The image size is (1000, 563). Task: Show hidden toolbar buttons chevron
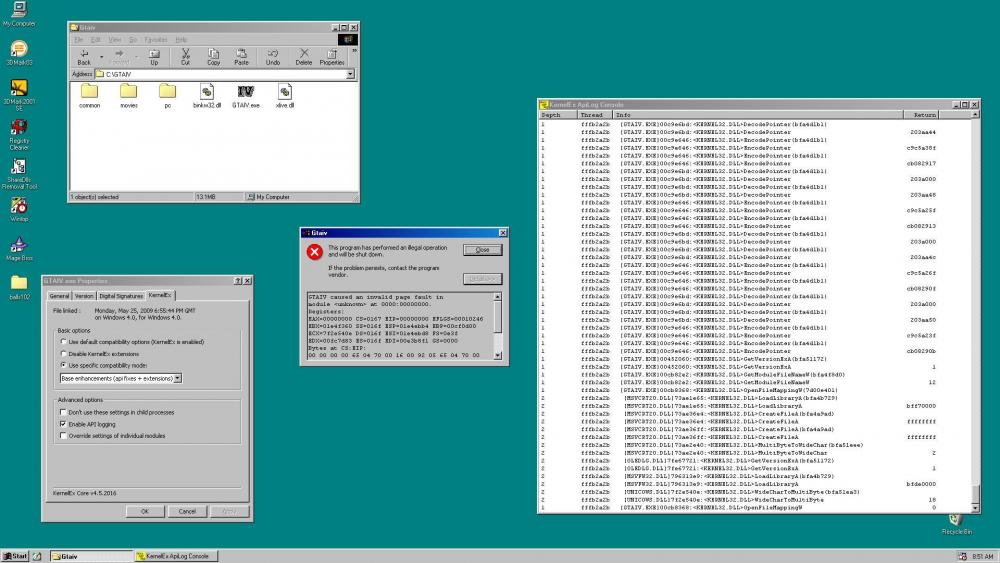(354, 51)
